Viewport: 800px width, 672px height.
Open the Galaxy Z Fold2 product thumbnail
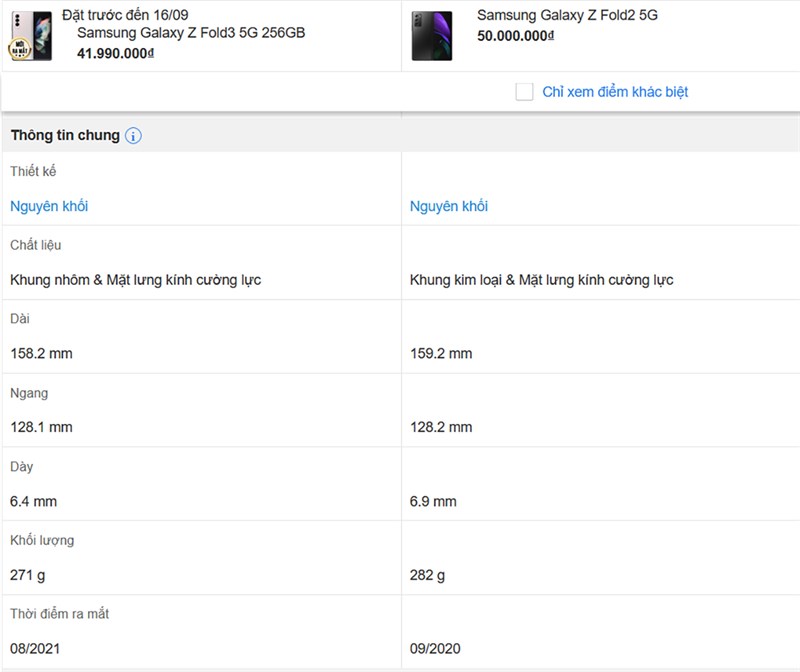(x=432, y=36)
